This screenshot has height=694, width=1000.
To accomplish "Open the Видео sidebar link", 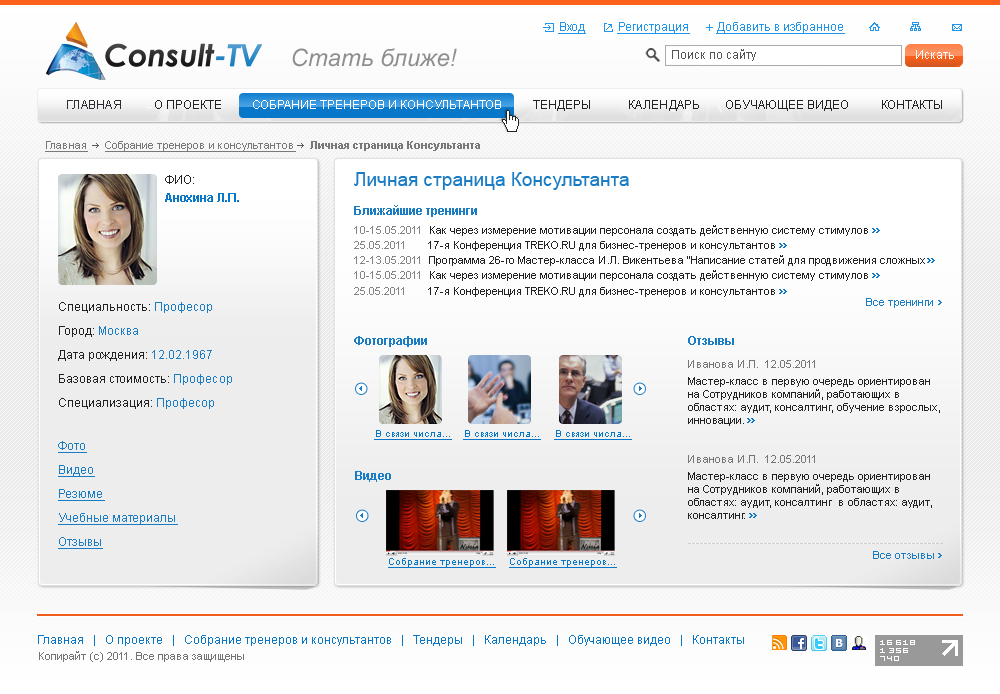I will [76, 470].
